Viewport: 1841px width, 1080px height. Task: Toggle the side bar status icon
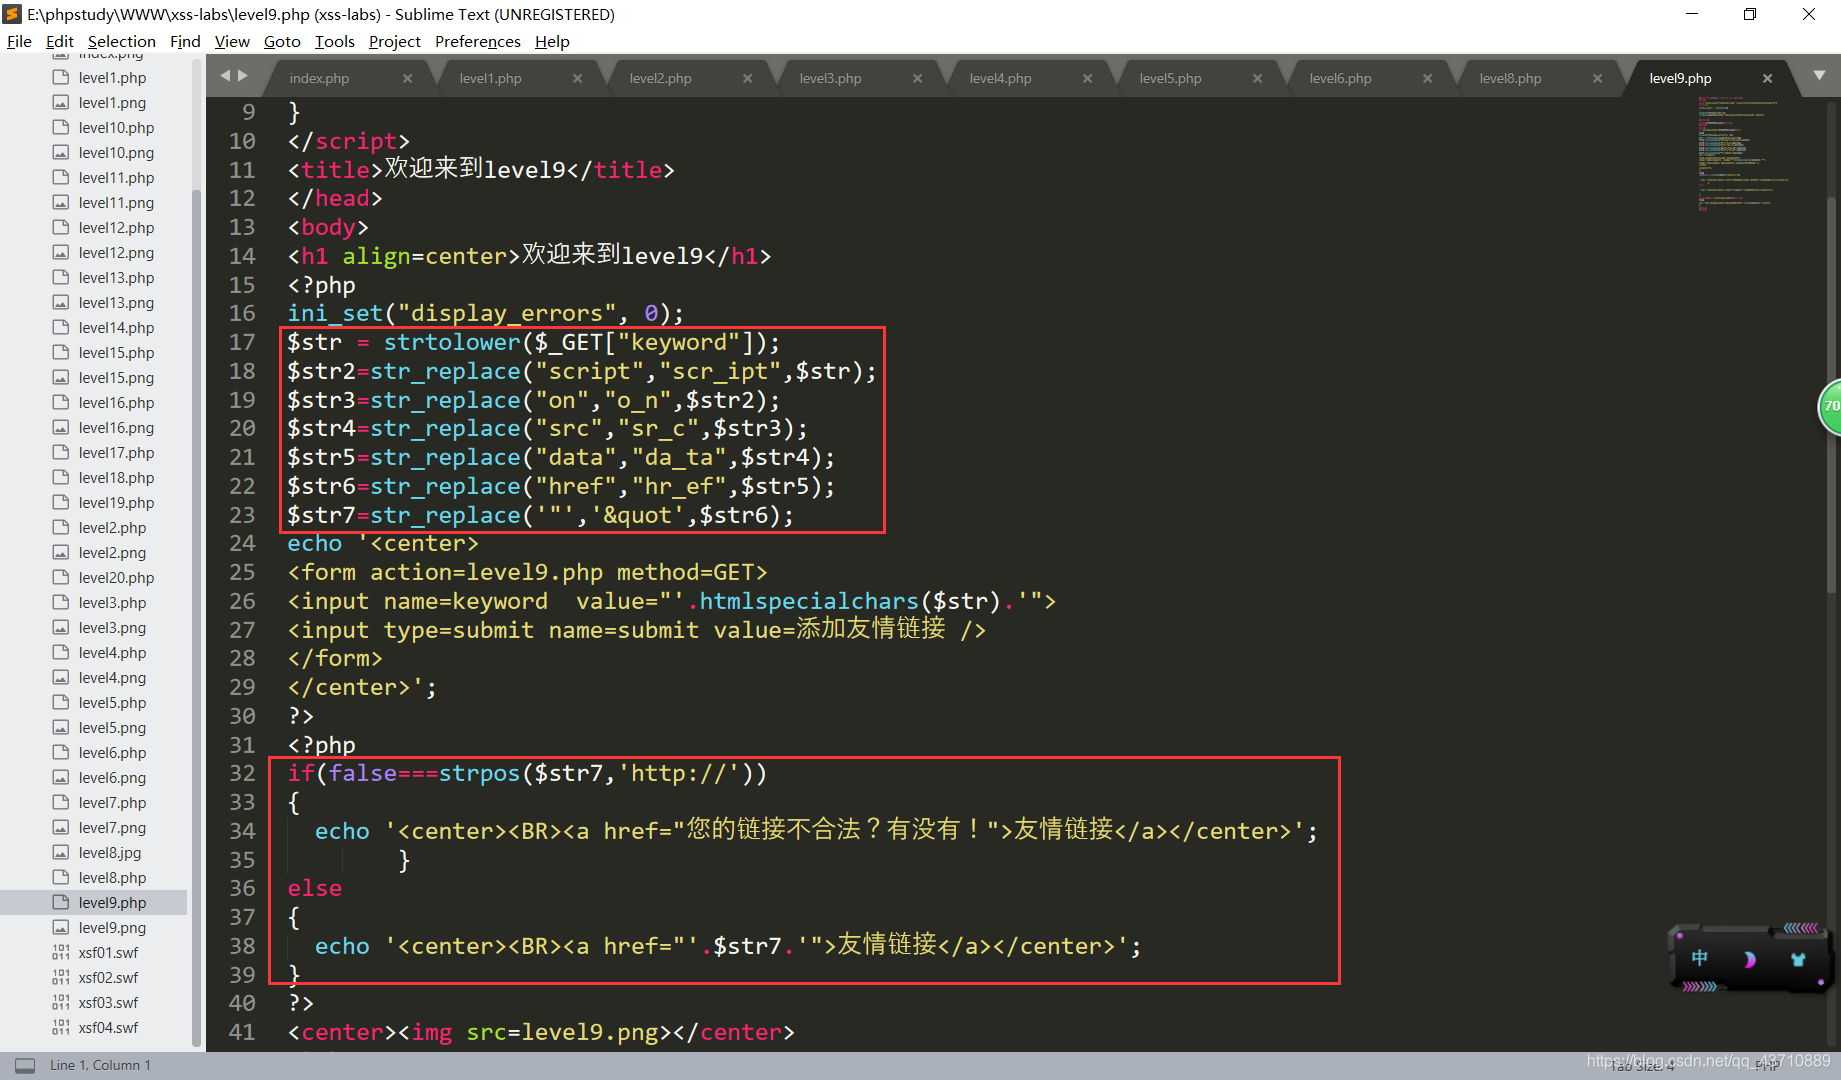(x=25, y=1065)
